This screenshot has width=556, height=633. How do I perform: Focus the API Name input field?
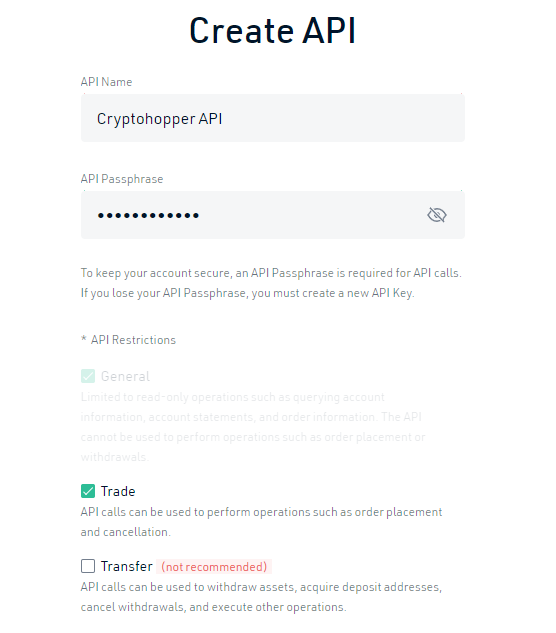273,118
